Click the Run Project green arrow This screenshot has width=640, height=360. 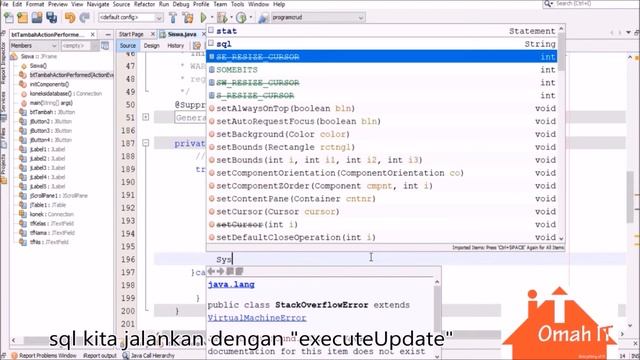pos(203,18)
